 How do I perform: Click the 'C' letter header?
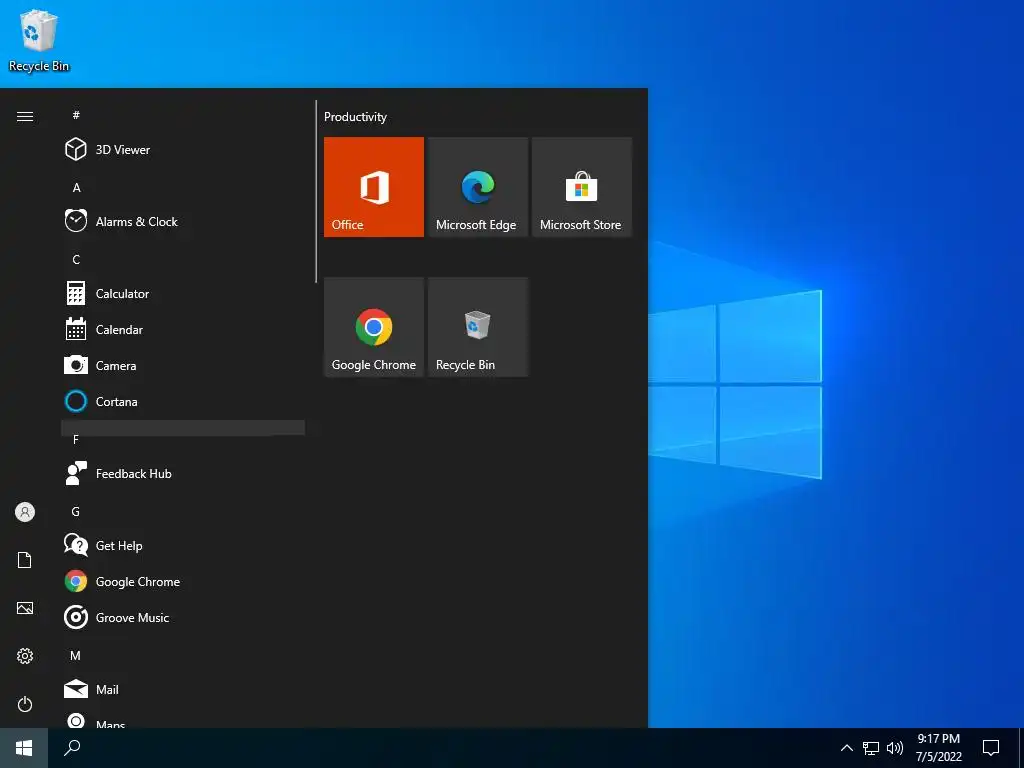[76, 259]
